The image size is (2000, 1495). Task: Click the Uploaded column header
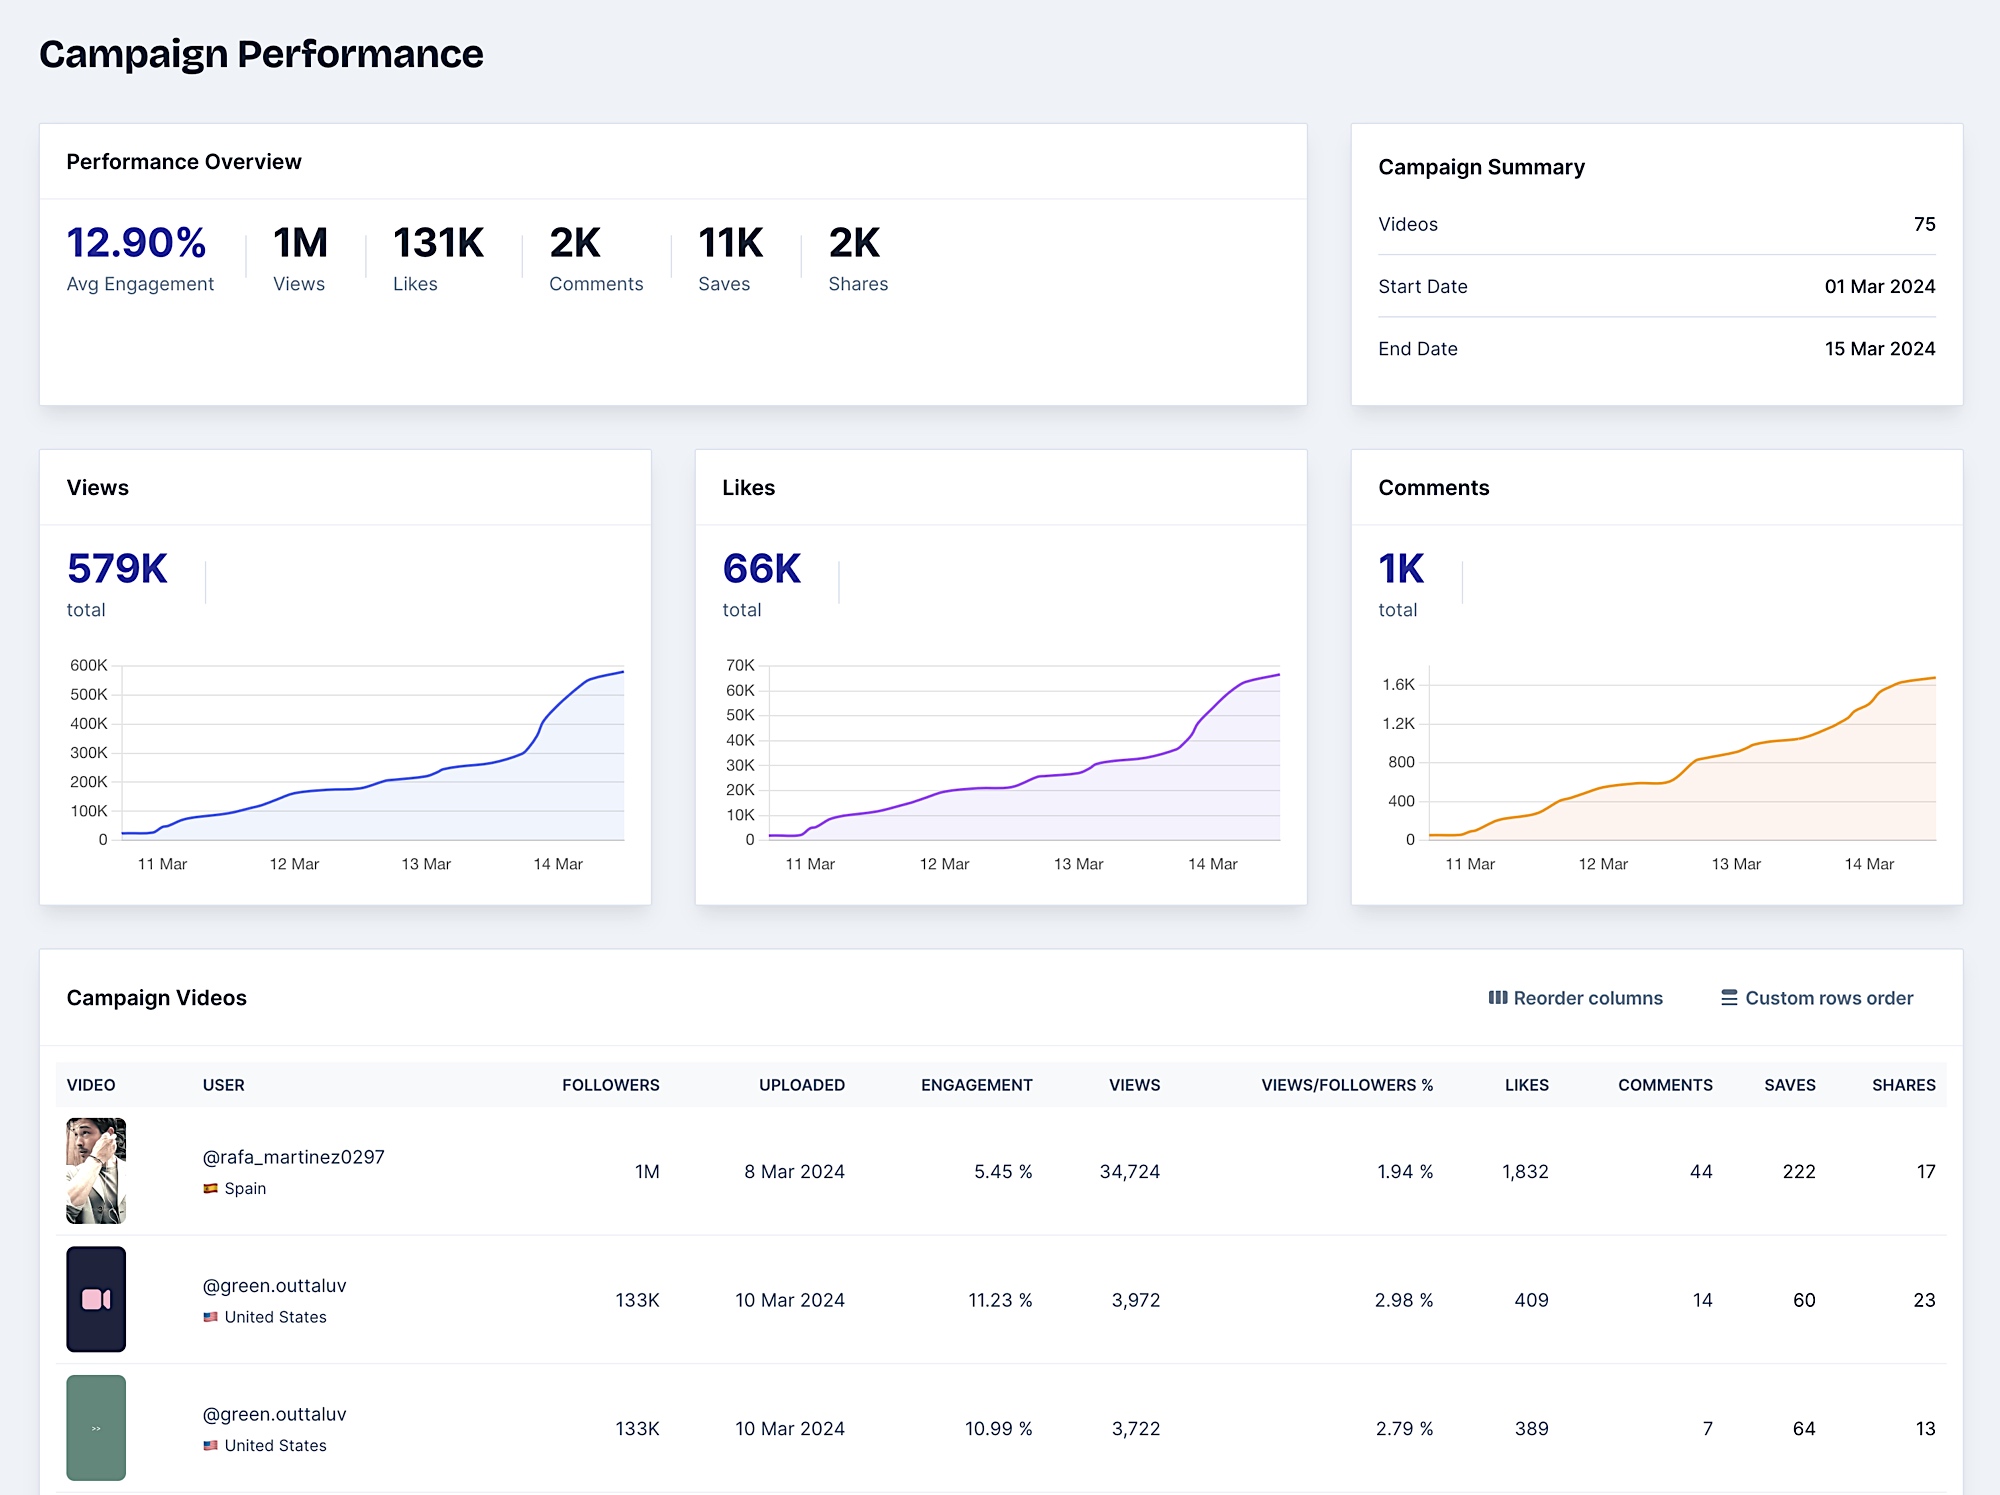(x=801, y=1085)
